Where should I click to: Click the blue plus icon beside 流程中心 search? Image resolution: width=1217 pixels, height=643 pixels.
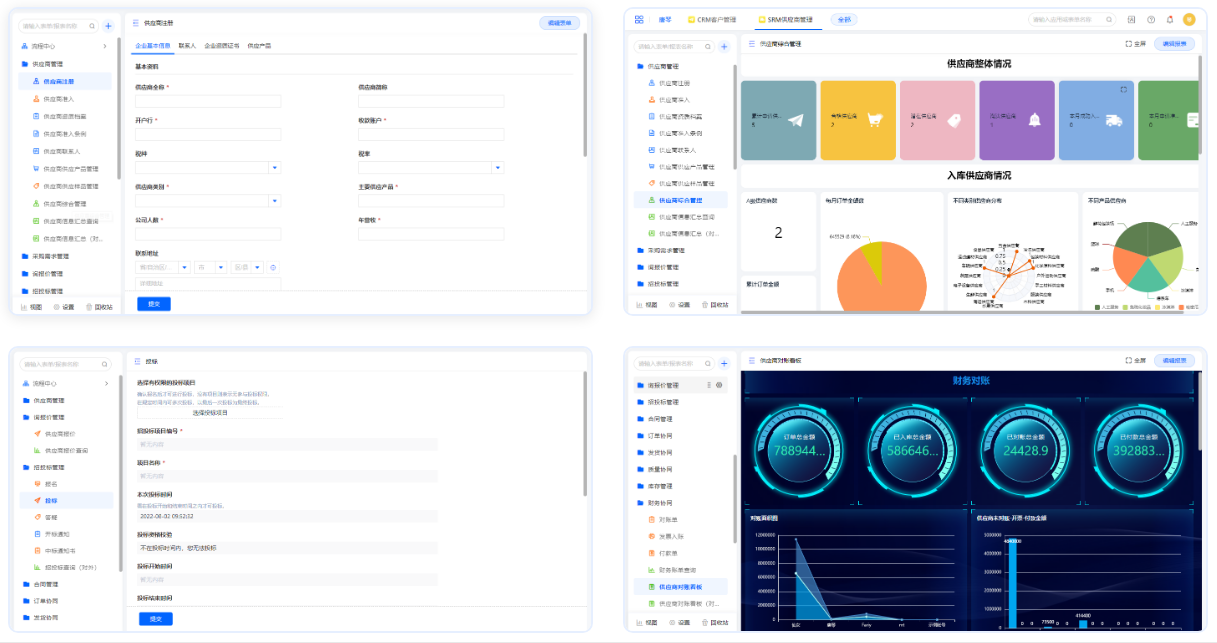click(x=108, y=26)
